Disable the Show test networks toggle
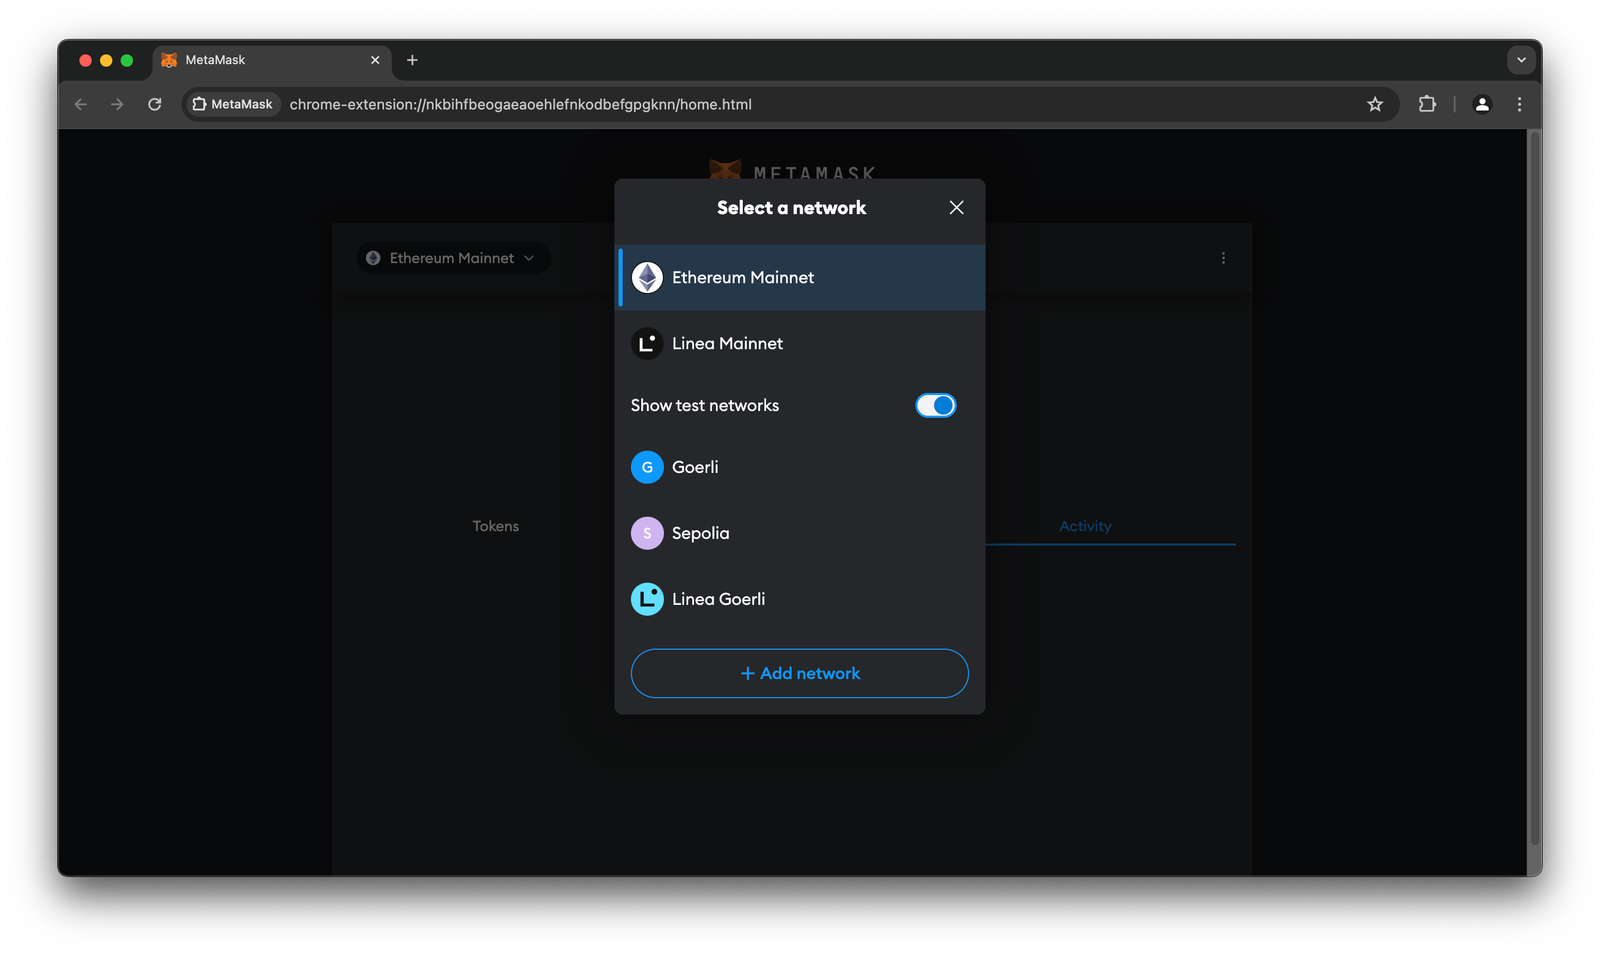This screenshot has width=1600, height=953. (936, 405)
